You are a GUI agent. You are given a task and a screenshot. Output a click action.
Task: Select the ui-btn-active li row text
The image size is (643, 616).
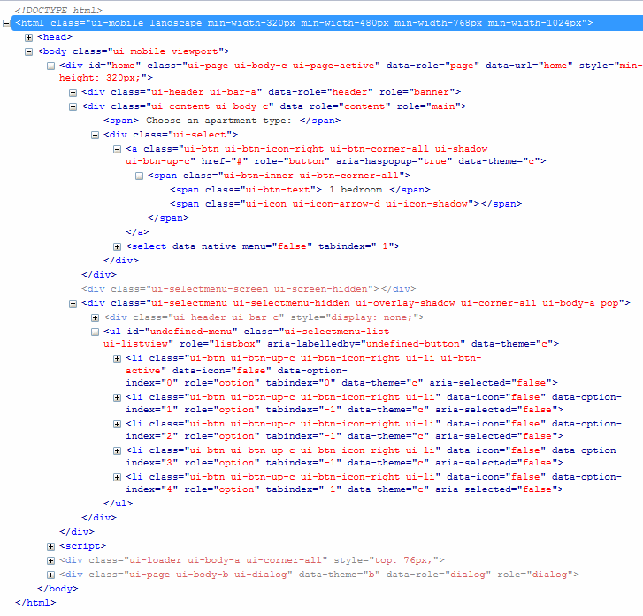[x=341, y=370]
